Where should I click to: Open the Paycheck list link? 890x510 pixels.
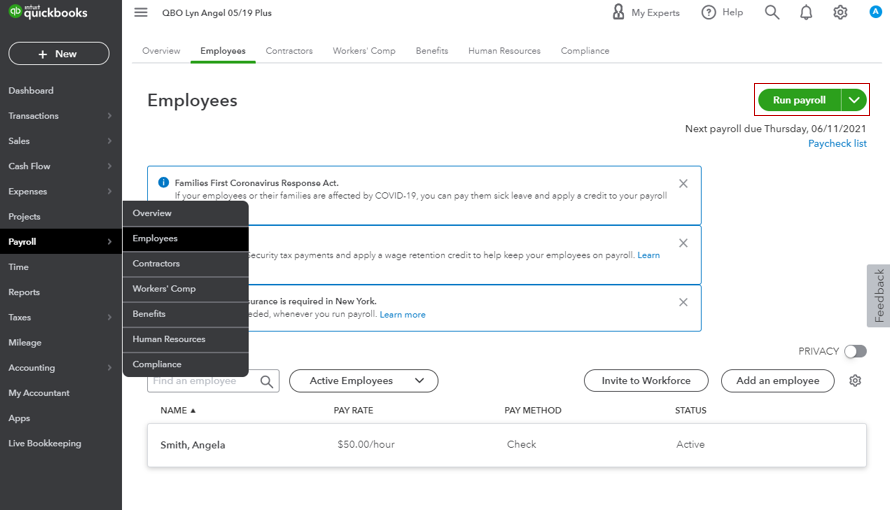pos(837,144)
